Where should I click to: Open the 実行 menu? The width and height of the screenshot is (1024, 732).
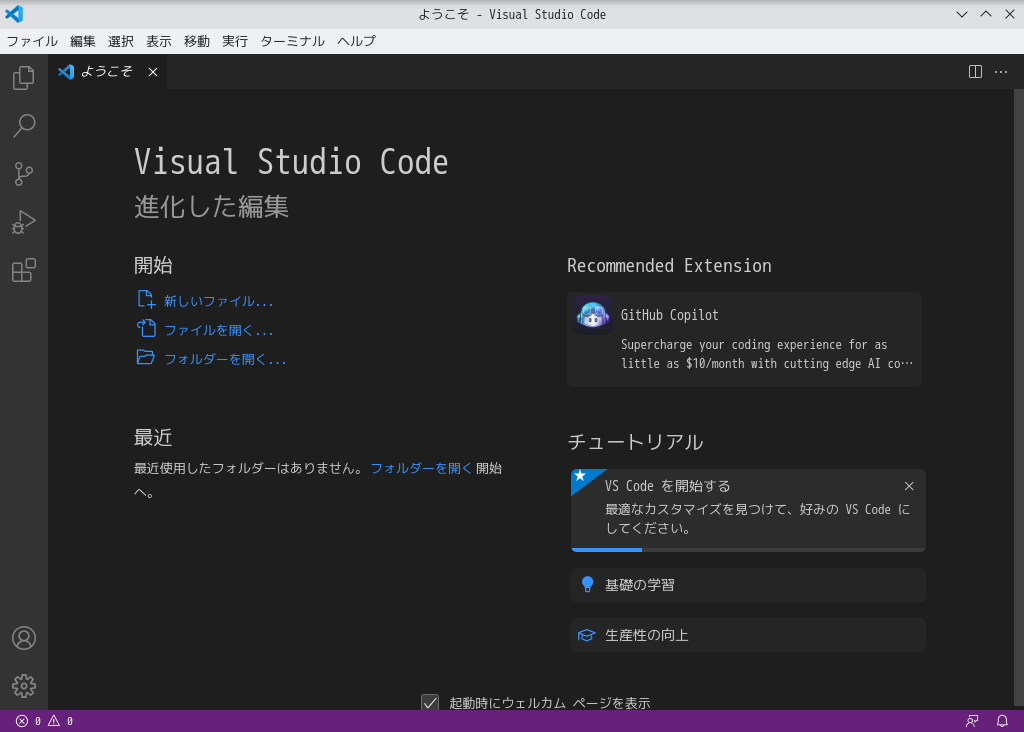point(235,41)
